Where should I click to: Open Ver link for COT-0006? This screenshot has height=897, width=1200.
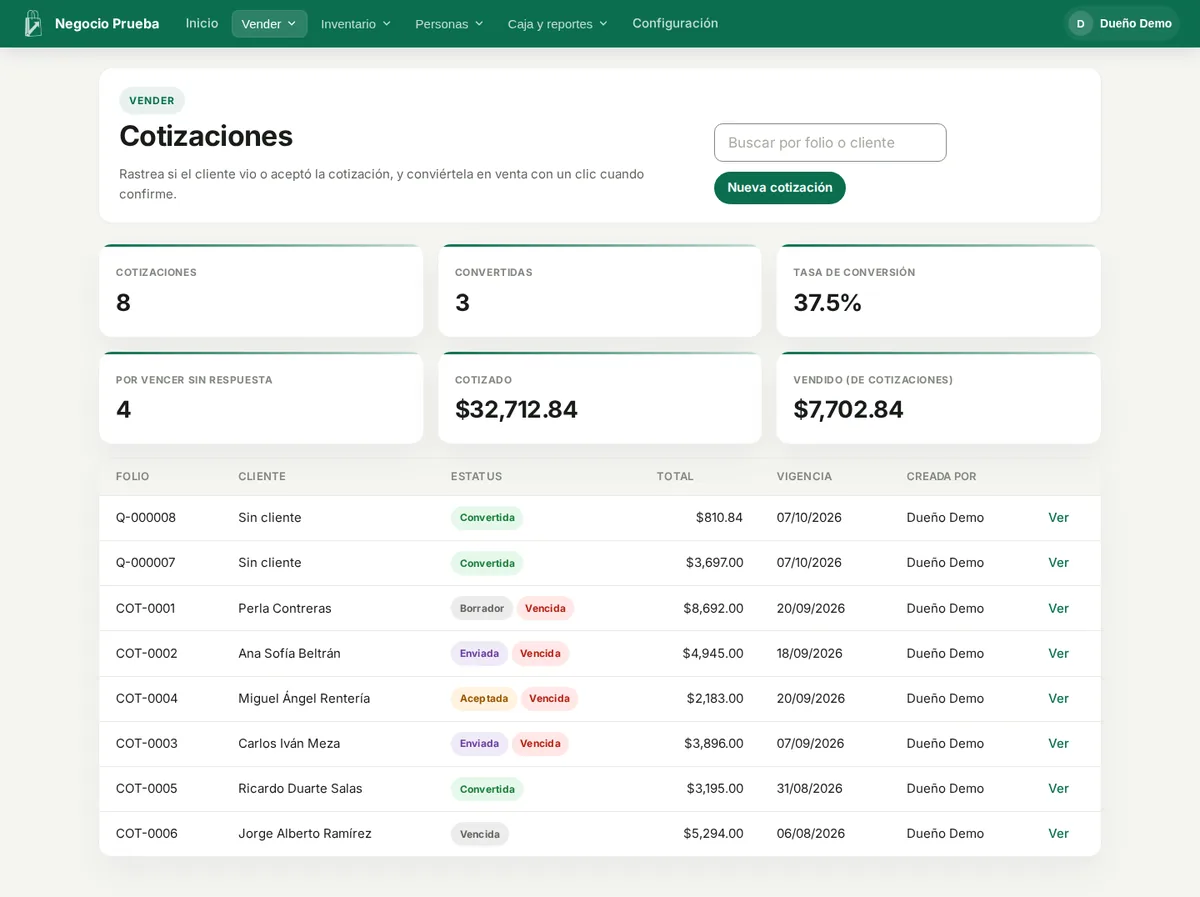pyautogui.click(x=1058, y=833)
